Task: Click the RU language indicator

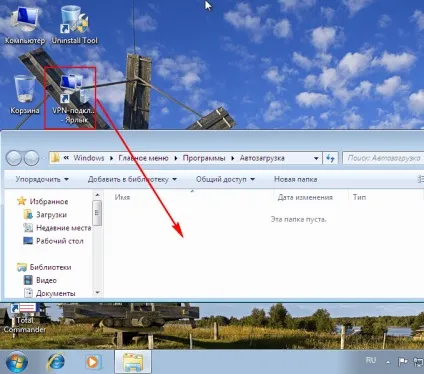Action: [x=371, y=360]
